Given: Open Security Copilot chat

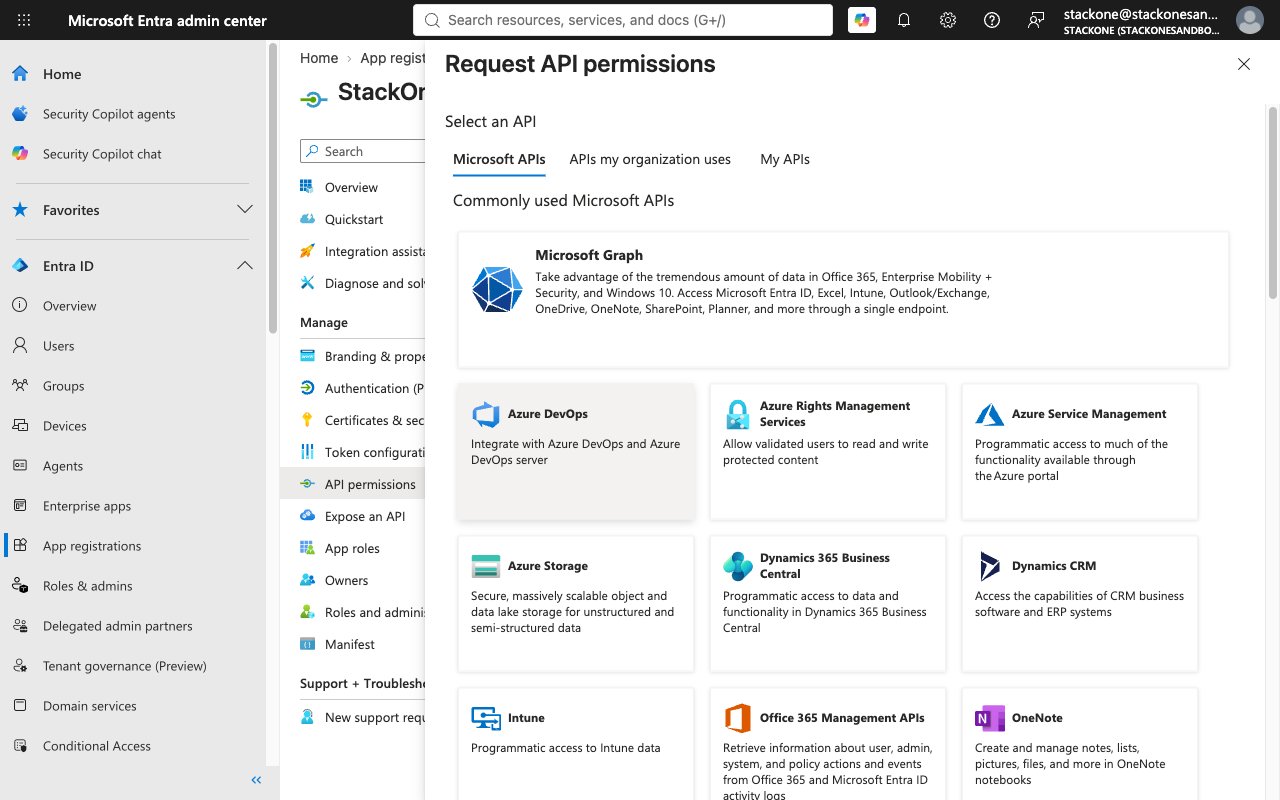Looking at the screenshot, I should [x=102, y=154].
